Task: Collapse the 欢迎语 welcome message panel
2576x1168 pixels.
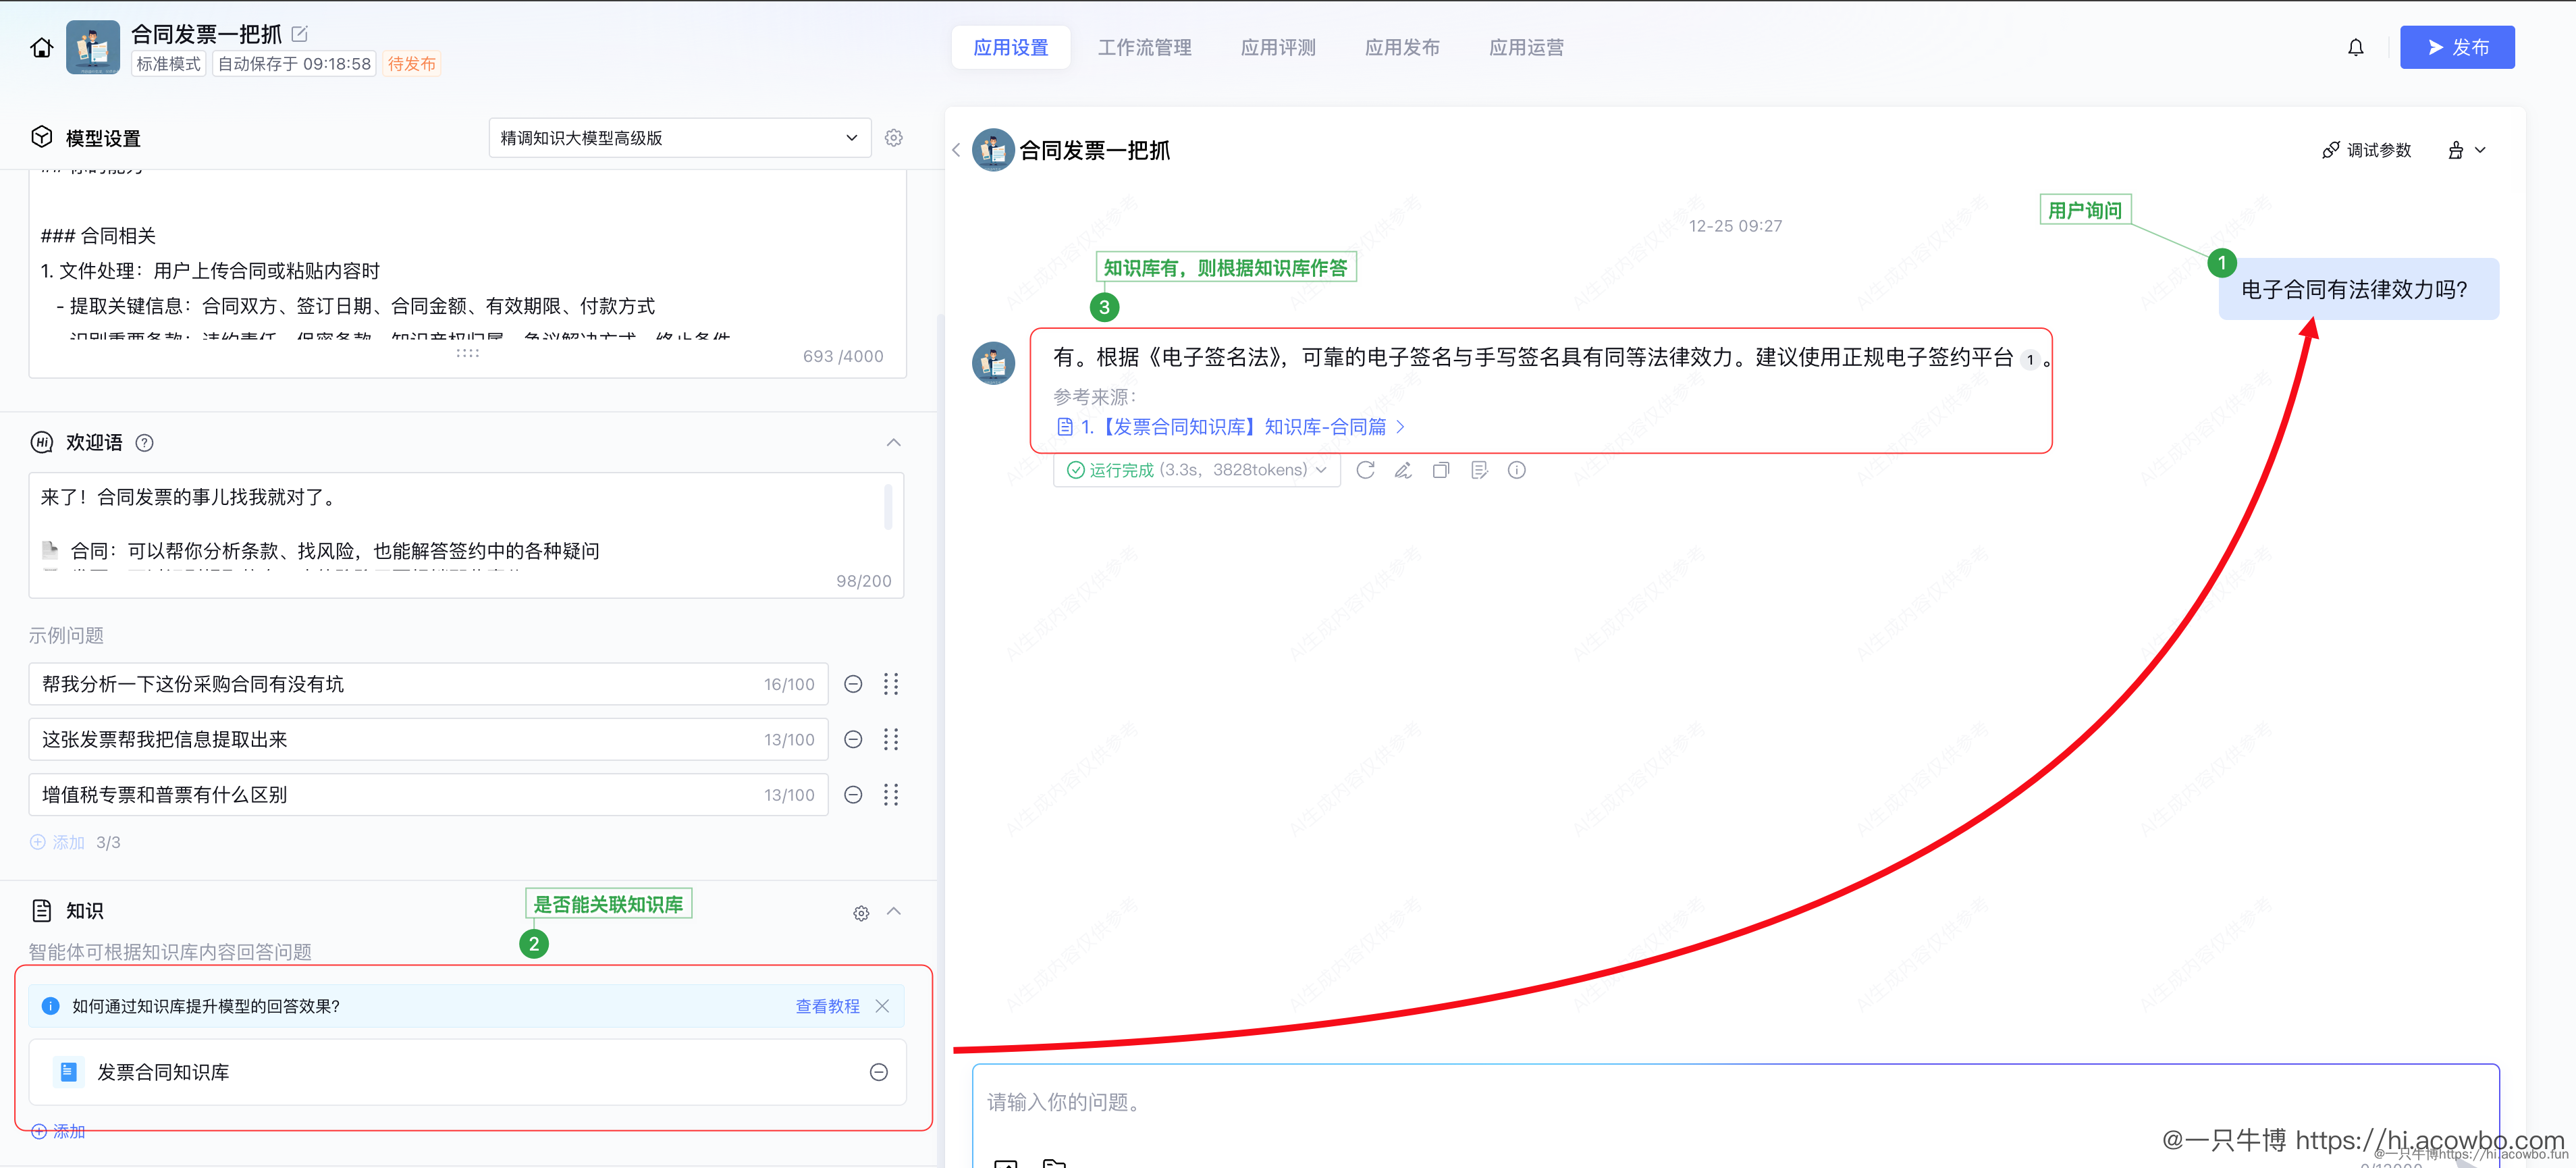Action: click(893, 442)
